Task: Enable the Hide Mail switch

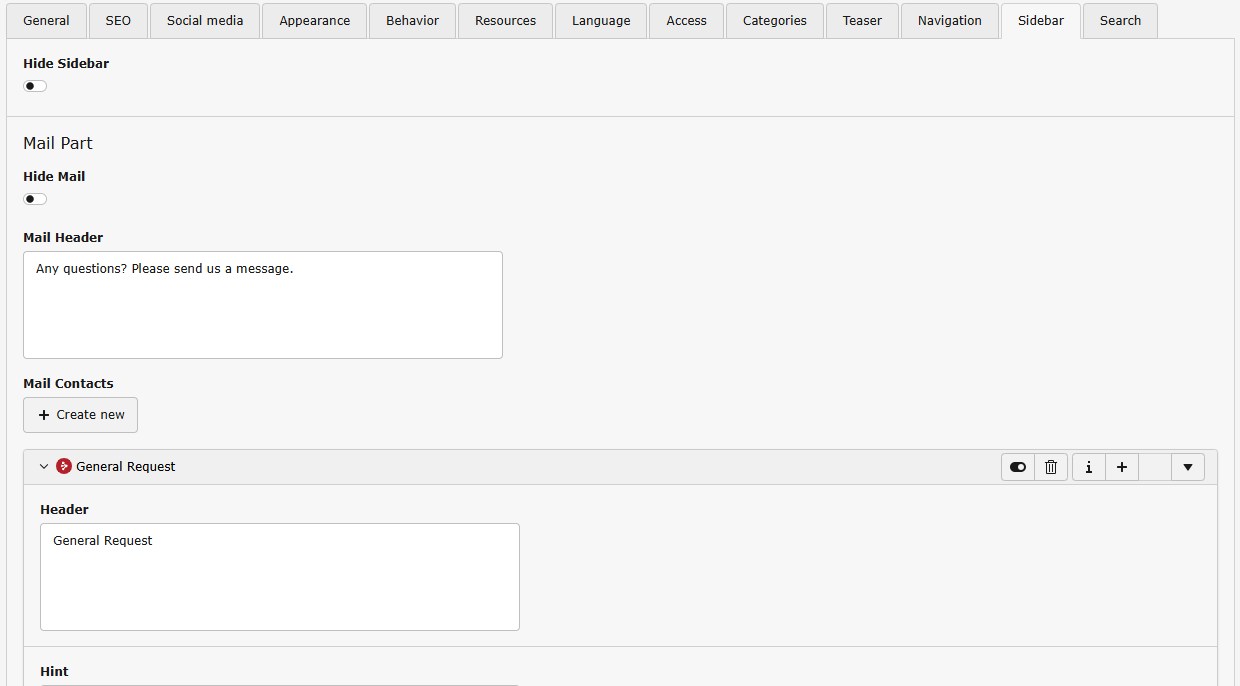Action: tap(35, 199)
